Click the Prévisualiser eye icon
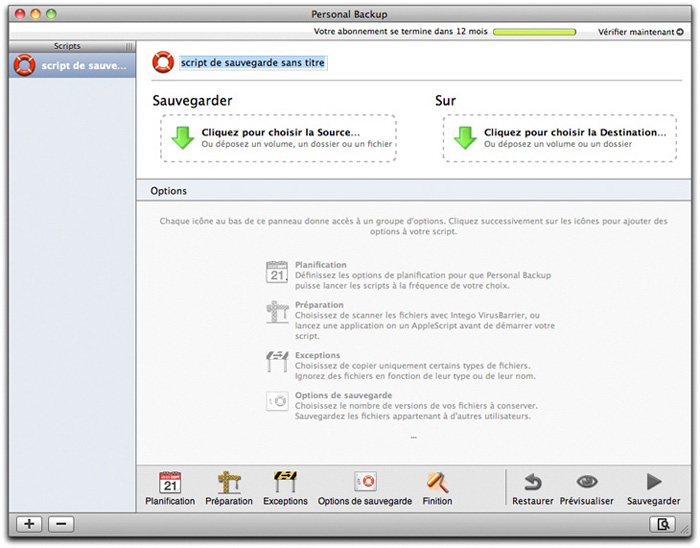 click(587, 482)
